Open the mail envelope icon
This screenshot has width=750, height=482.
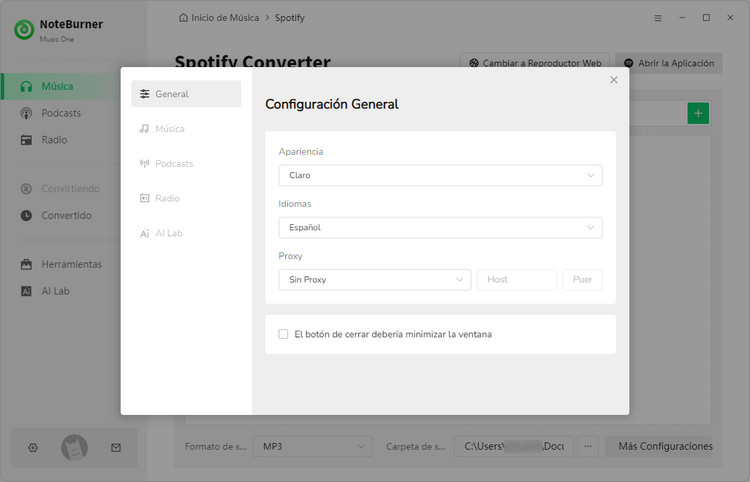click(116, 448)
